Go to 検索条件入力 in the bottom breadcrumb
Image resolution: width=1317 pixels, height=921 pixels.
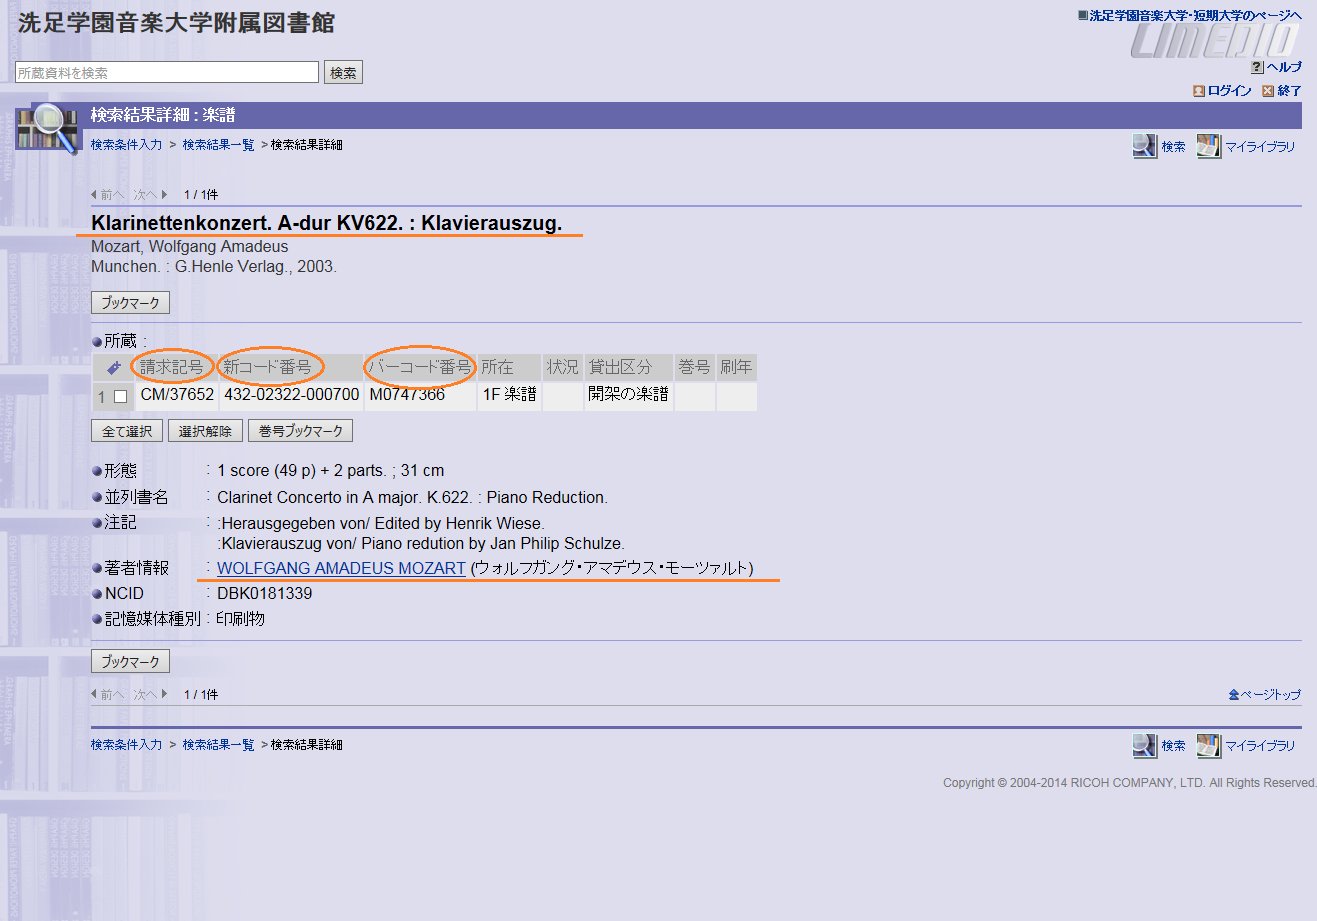(126, 745)
